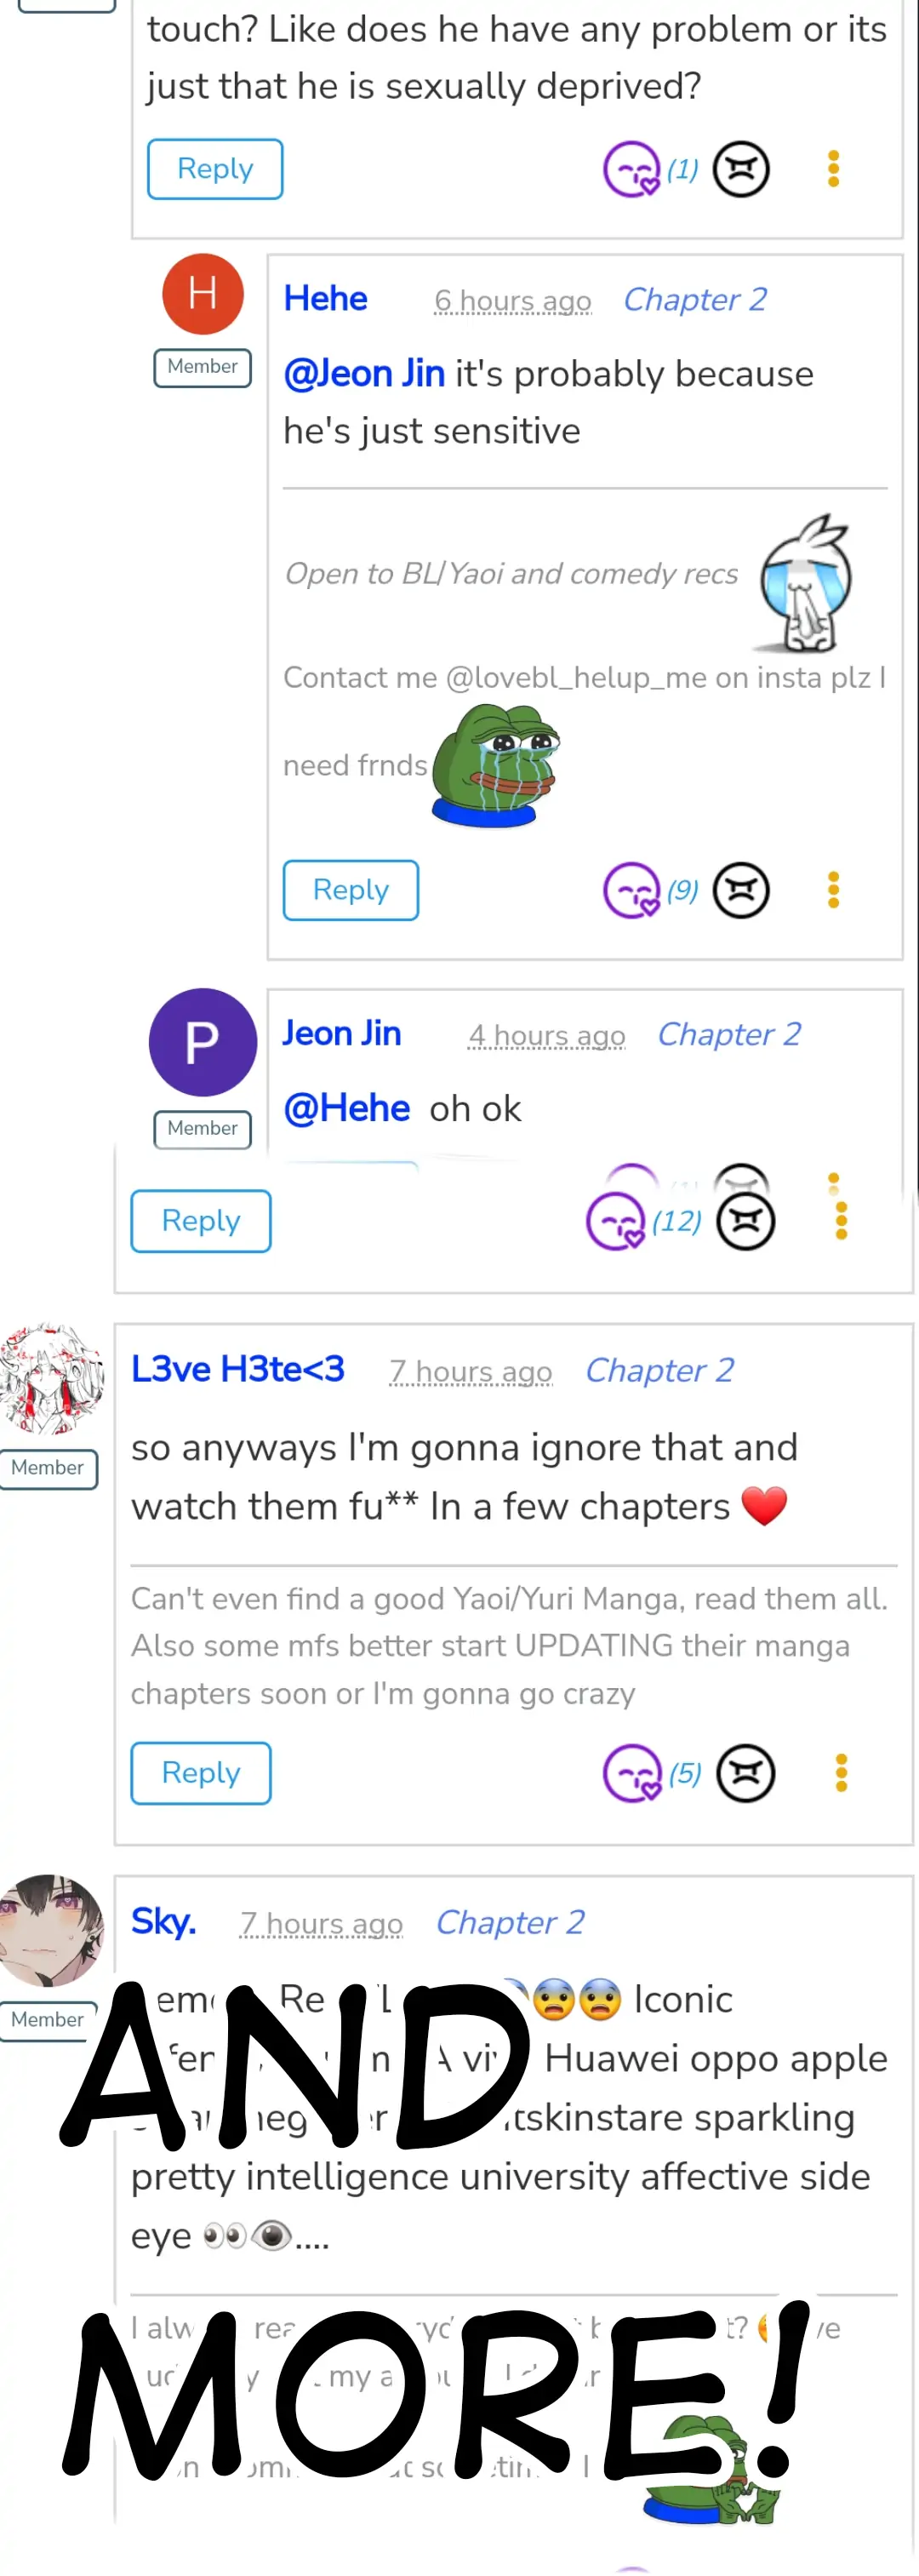
Task: Tap the like icon showing 12 likes
Action: click(x=615, y=1221)
